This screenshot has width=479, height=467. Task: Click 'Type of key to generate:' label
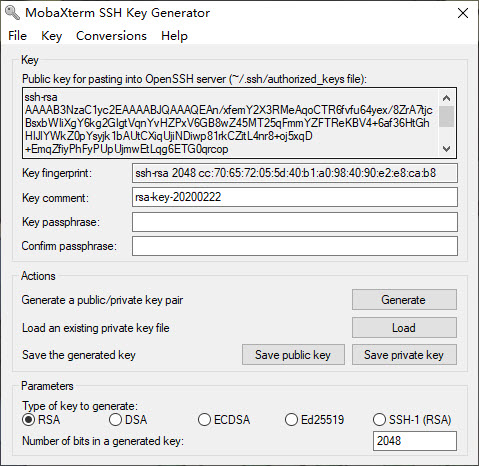coord(80,406)
